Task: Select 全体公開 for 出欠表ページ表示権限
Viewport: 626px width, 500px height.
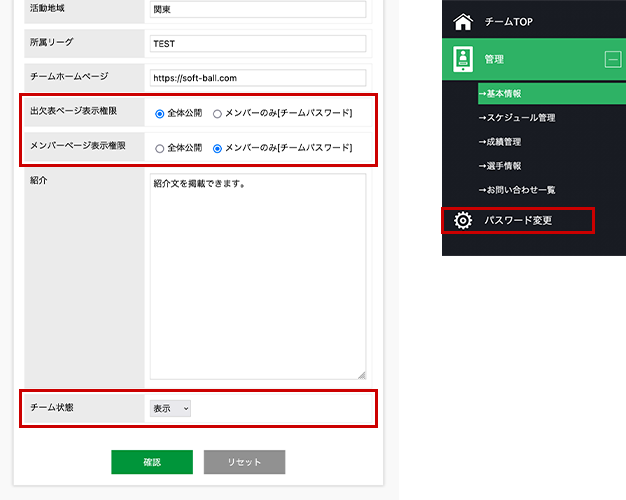Action: click(x=160, y=114)
